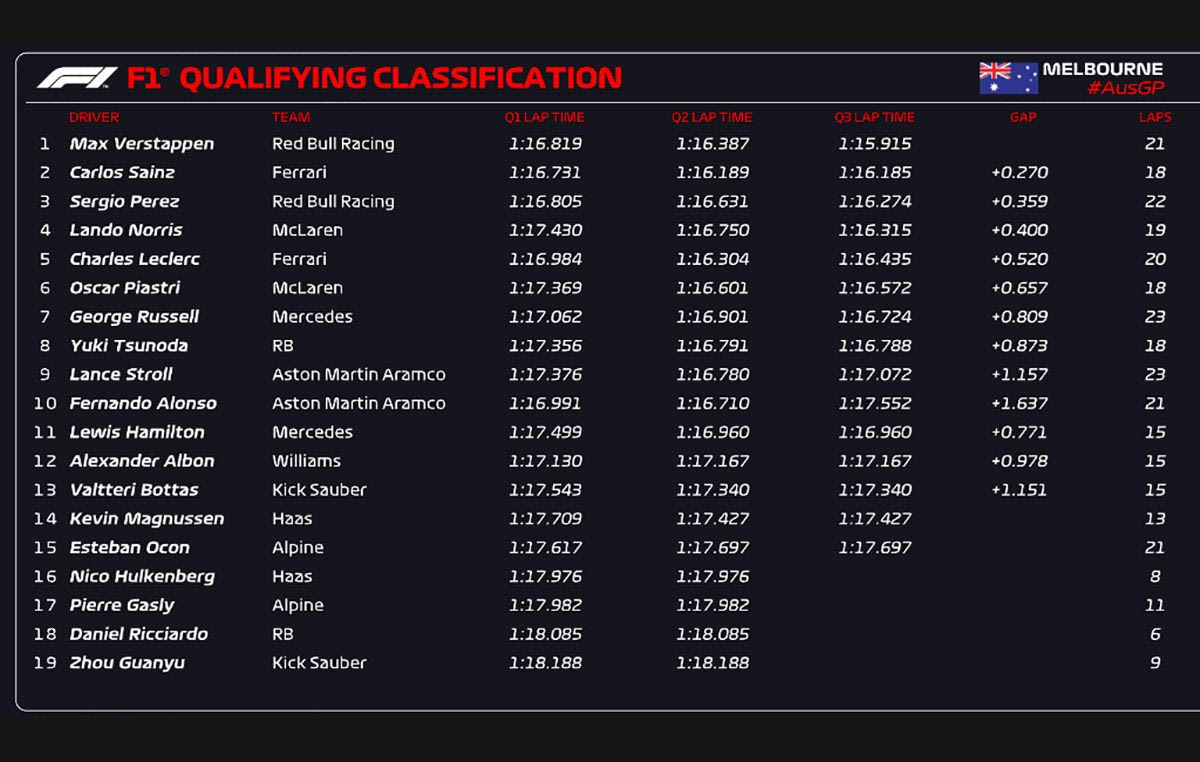Click the GAP column header
The height and width of the screenshot is (762, 1200).
1023,117
